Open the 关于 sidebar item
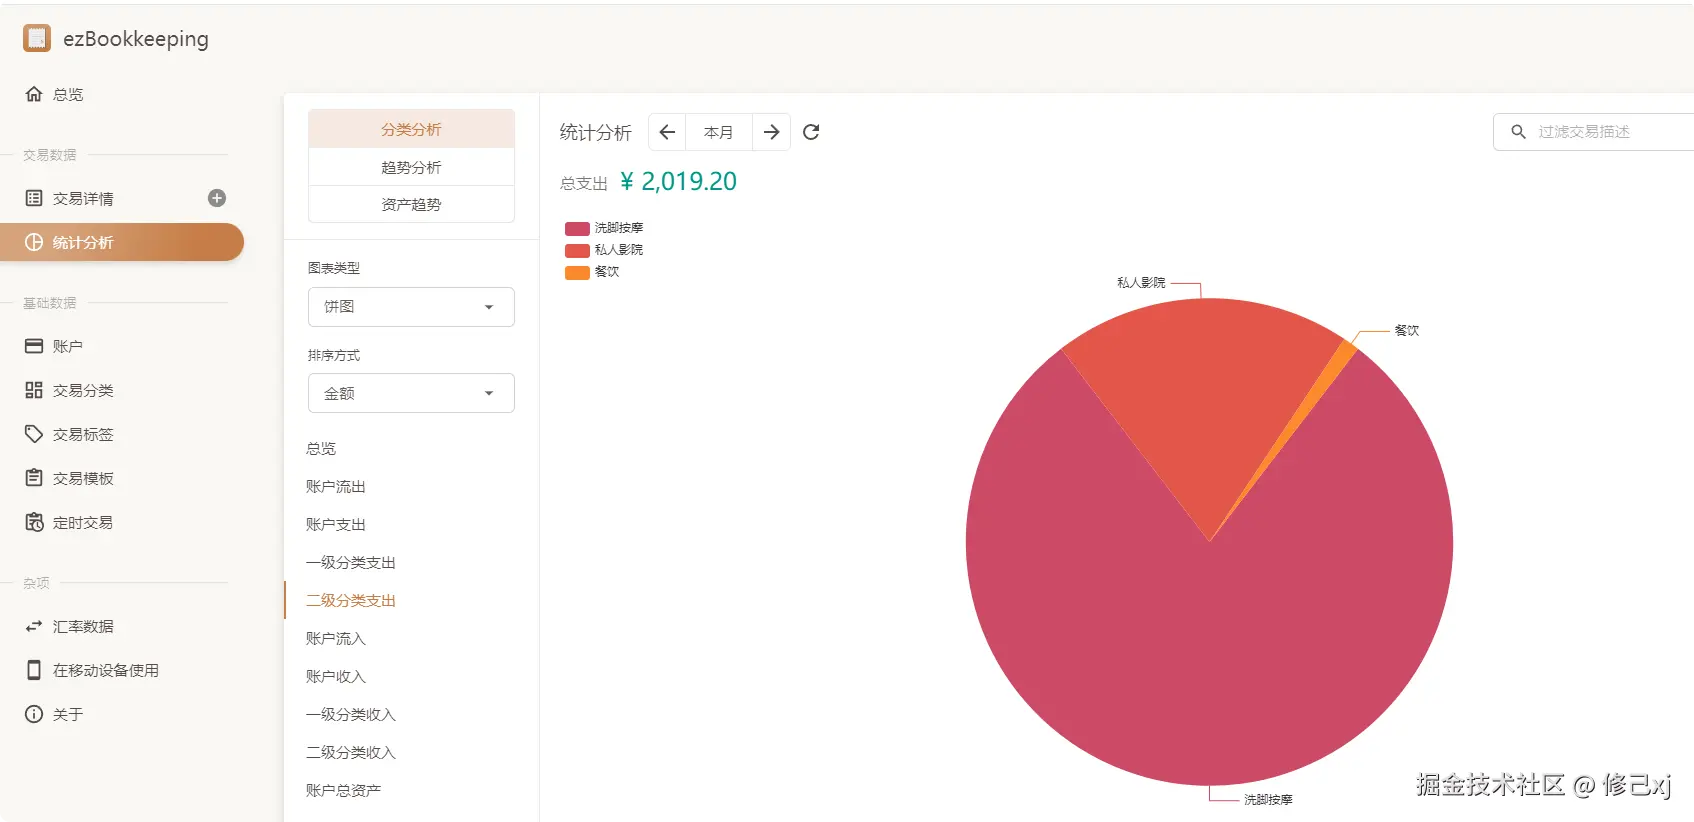This screenshot has height=822, width=1694. [x=122, y=714]
